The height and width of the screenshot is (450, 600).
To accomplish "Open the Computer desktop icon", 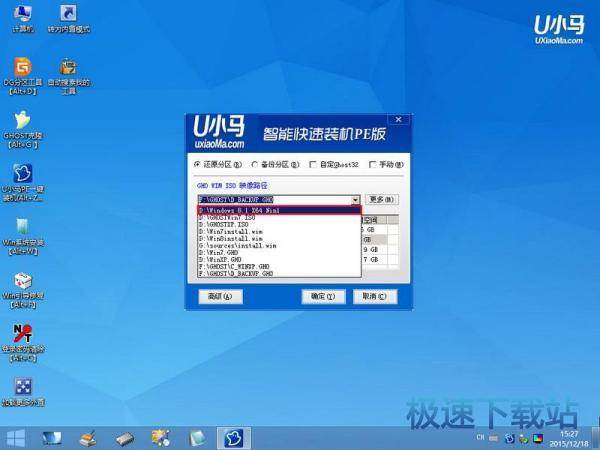I will (23, 18).
